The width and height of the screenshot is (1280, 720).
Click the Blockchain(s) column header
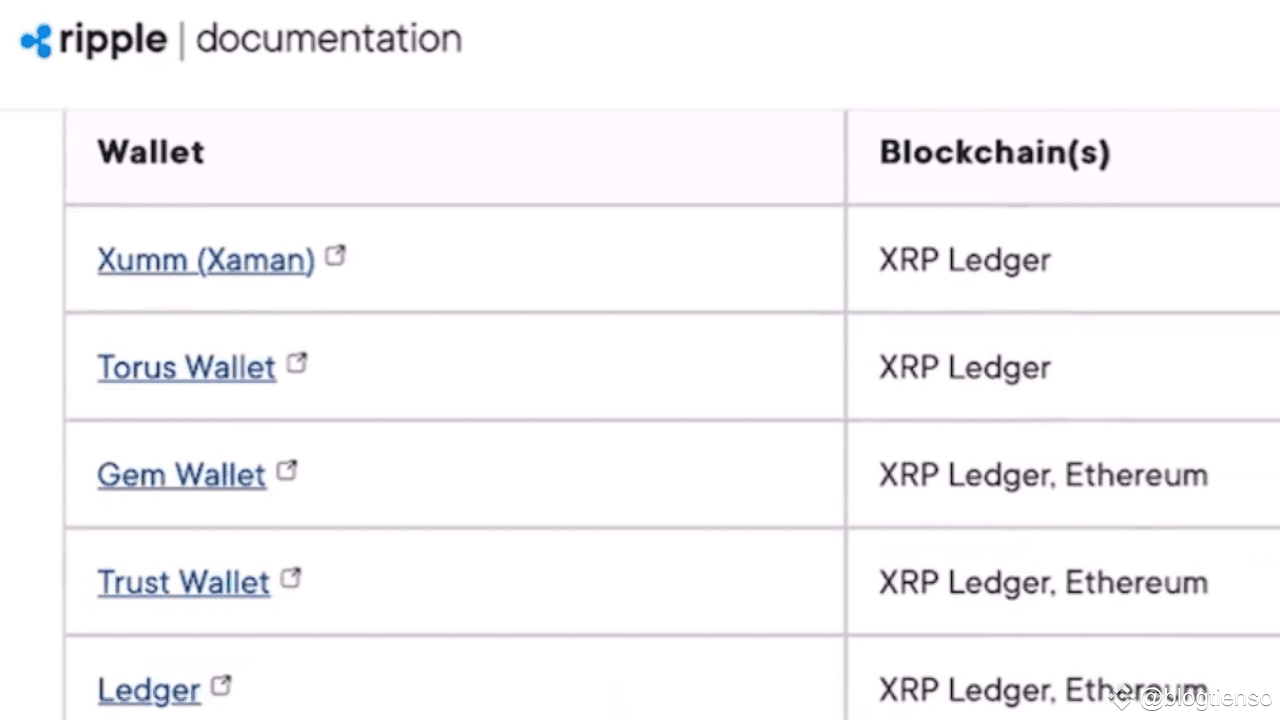[x=994, y=152]
